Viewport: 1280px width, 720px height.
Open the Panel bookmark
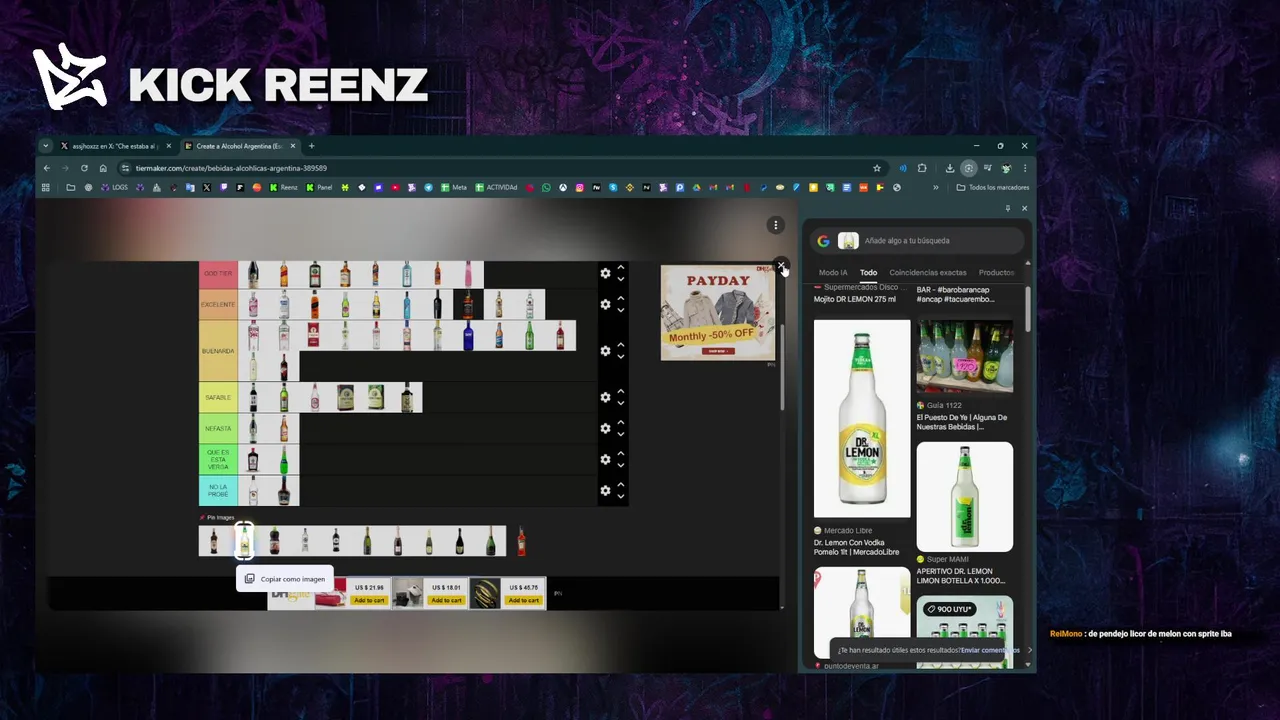coord(320,187)
